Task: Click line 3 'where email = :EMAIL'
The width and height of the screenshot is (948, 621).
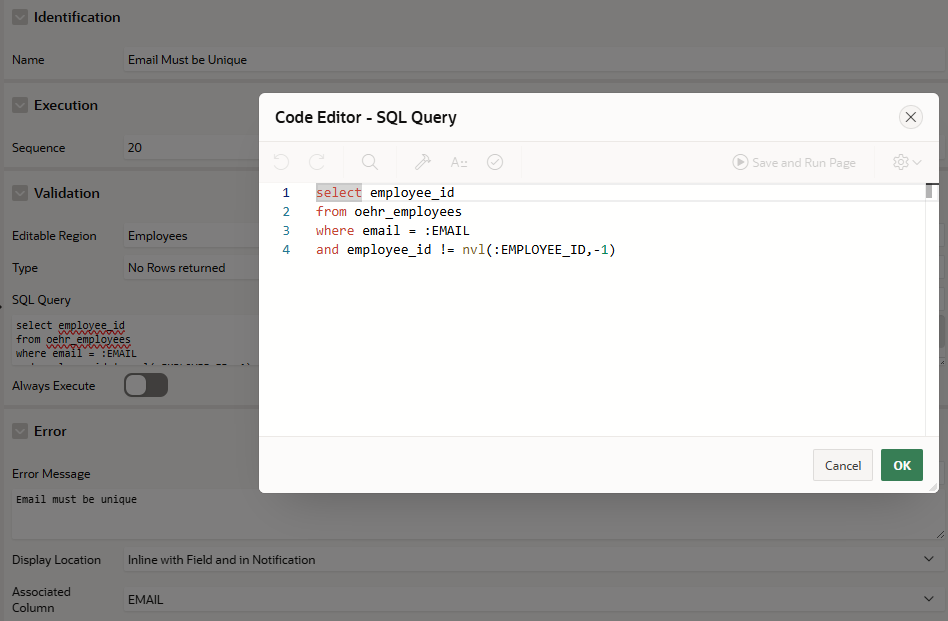Action: tap(392, 230)
